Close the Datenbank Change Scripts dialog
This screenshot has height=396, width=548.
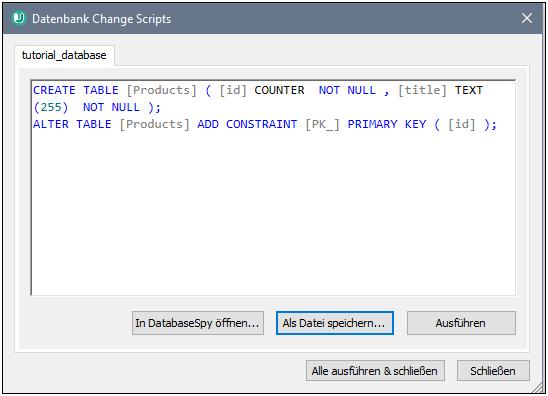click(527, 18)
